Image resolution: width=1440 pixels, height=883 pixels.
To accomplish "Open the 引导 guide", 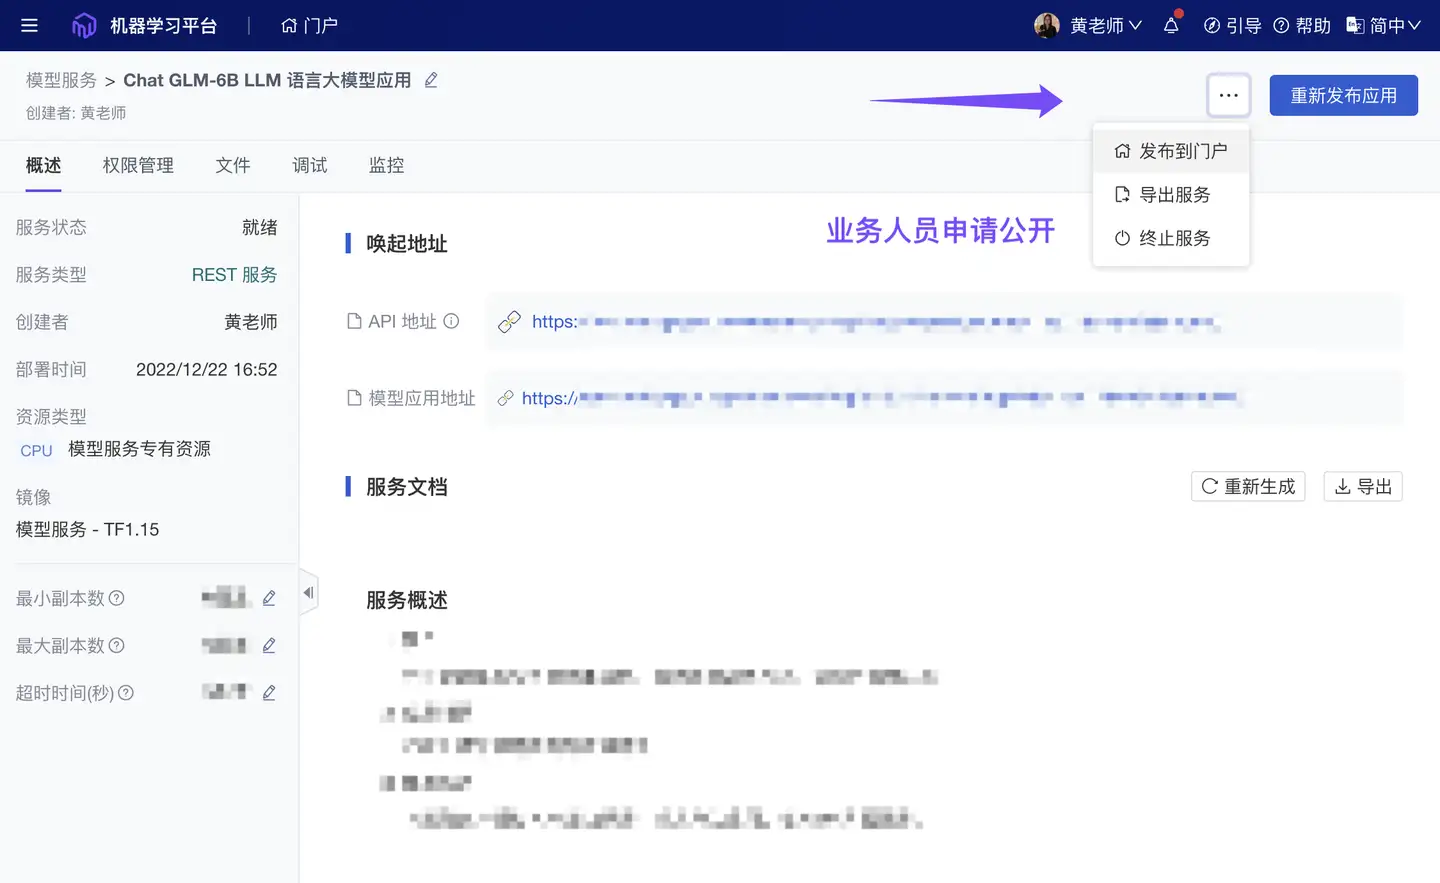I will [1232, 25].
